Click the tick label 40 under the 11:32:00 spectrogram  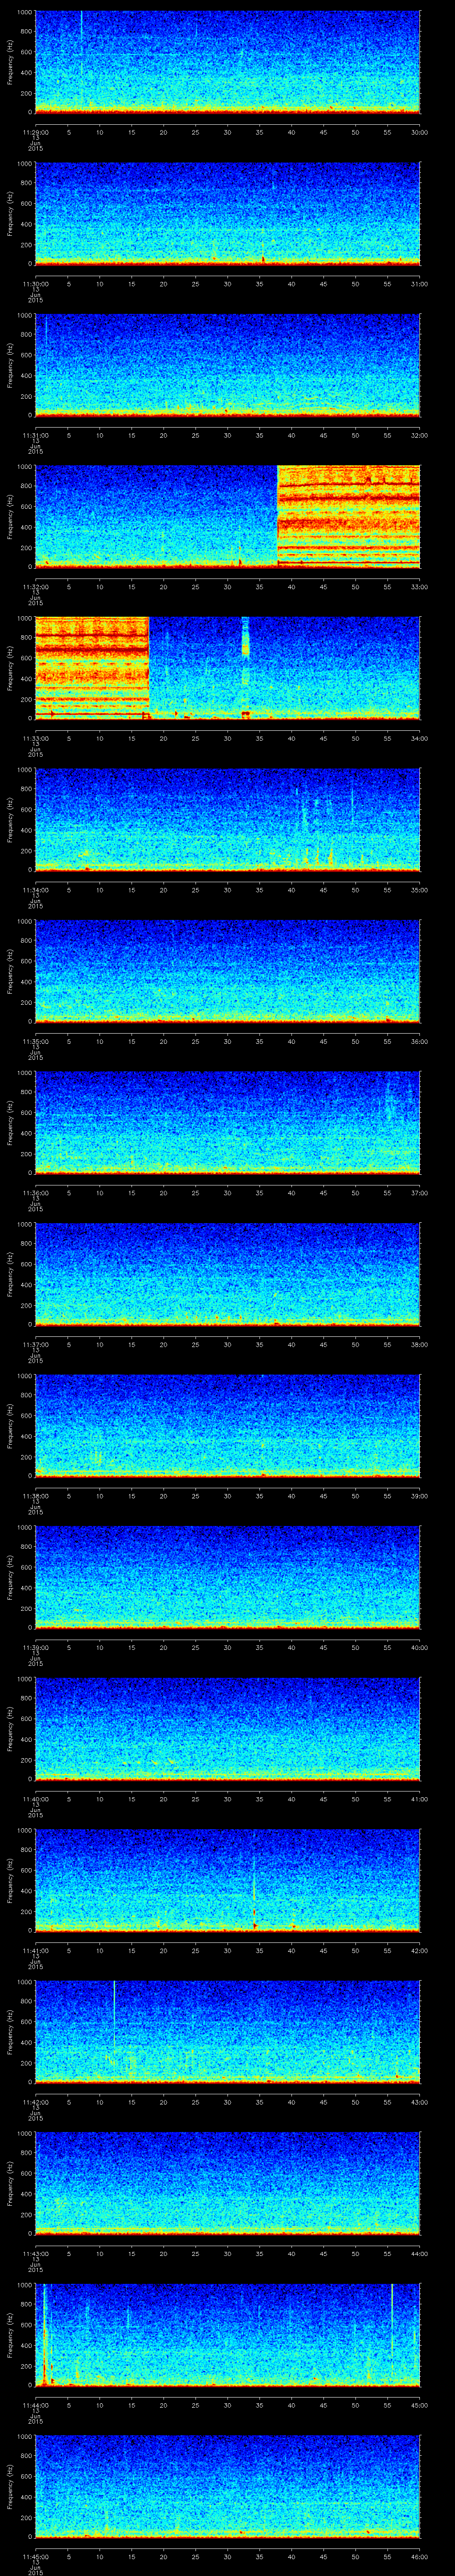tap(291, 586)
